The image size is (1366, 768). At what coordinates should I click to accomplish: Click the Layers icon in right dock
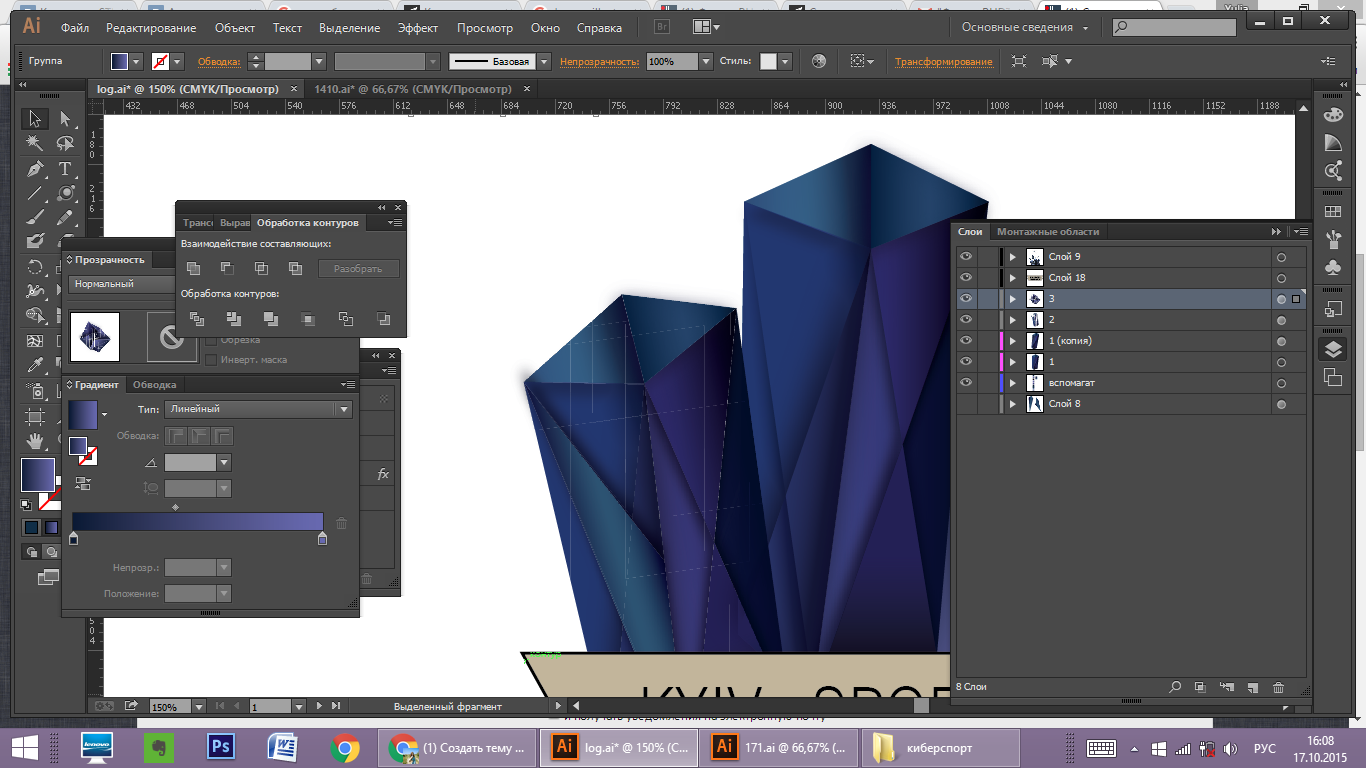(x=1332, y=349)
